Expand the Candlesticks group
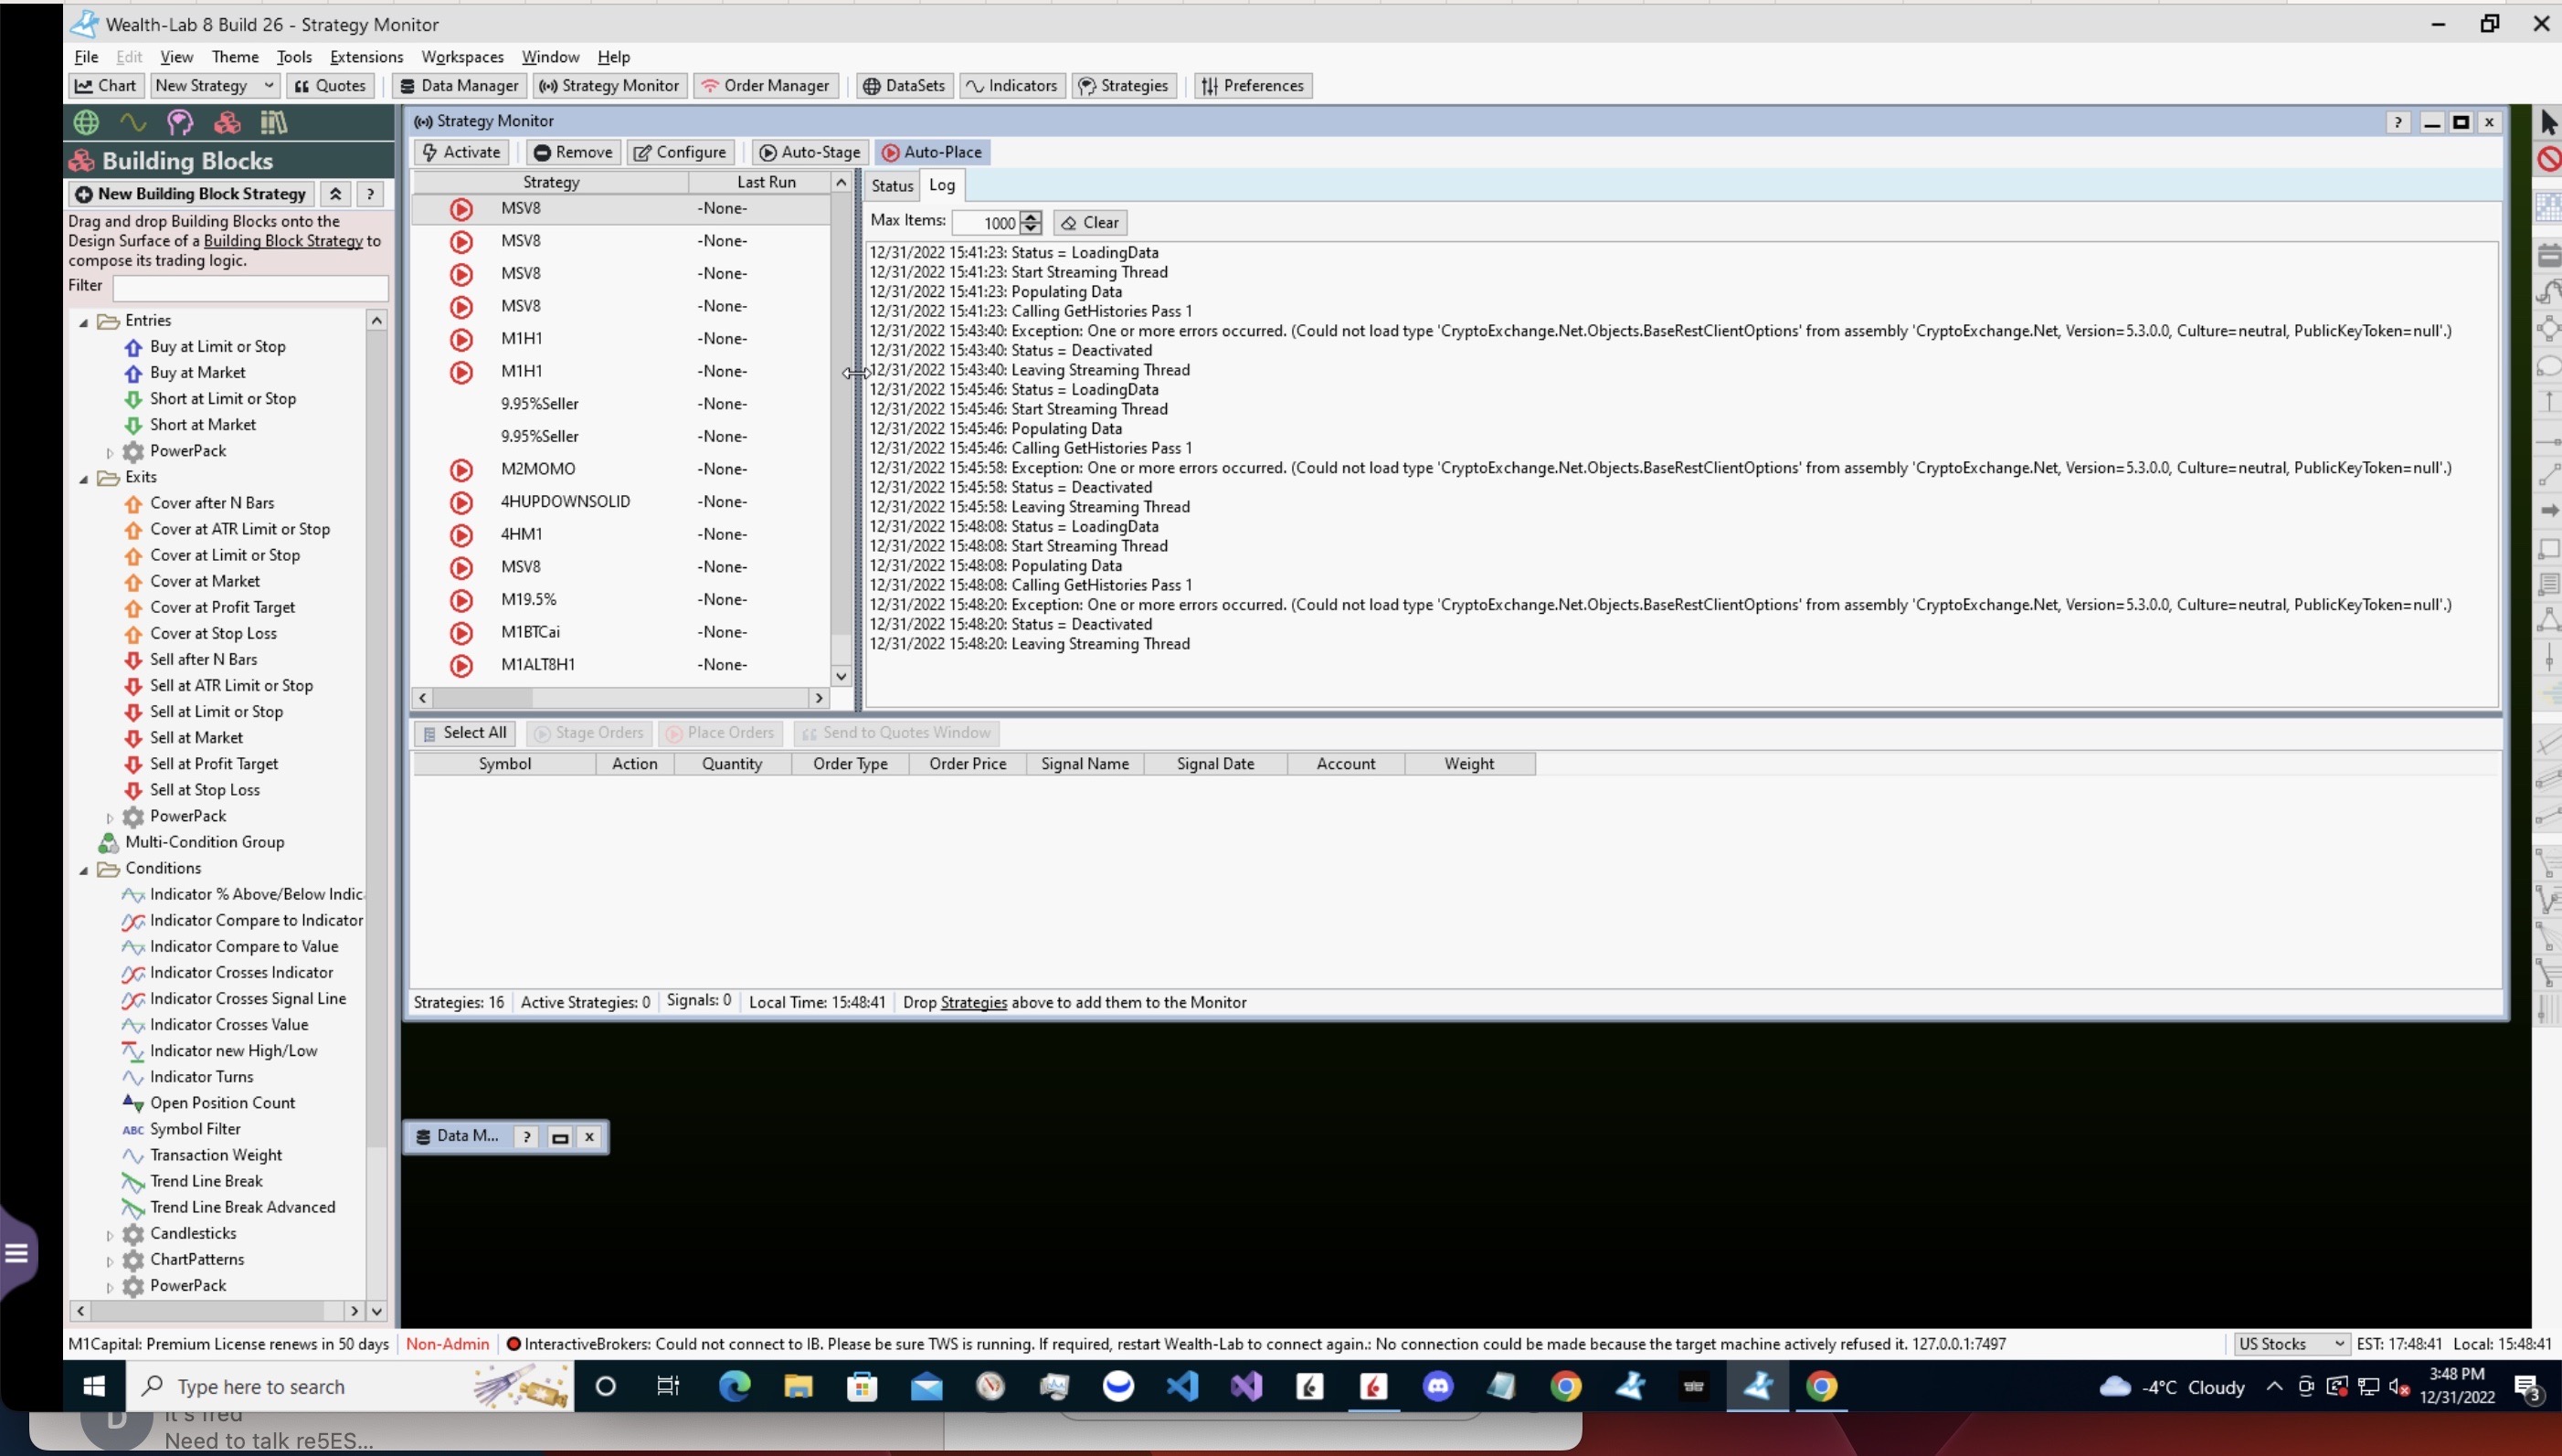The image size is (2562, 1456). tap(109, 1234)
